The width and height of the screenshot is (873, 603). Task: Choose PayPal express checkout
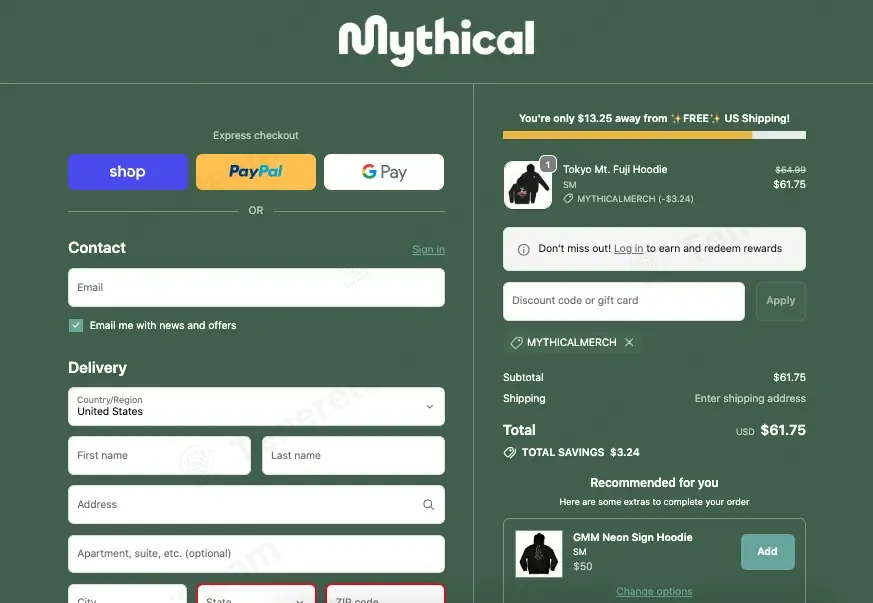point(256,172)
